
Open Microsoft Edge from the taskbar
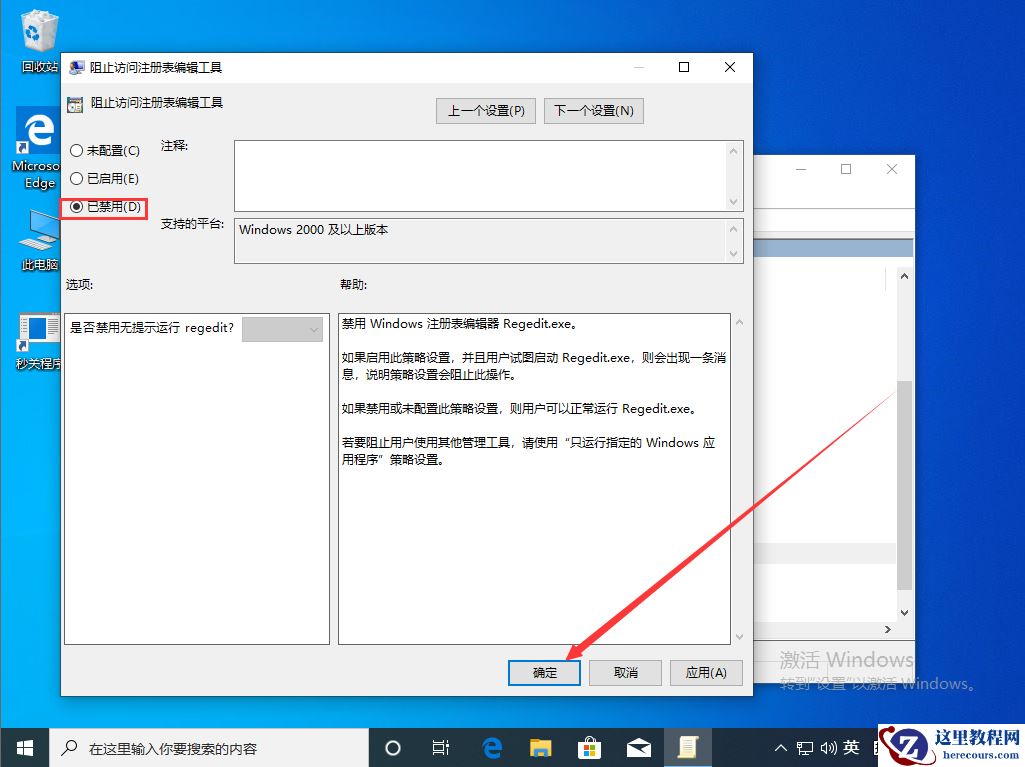491,747
